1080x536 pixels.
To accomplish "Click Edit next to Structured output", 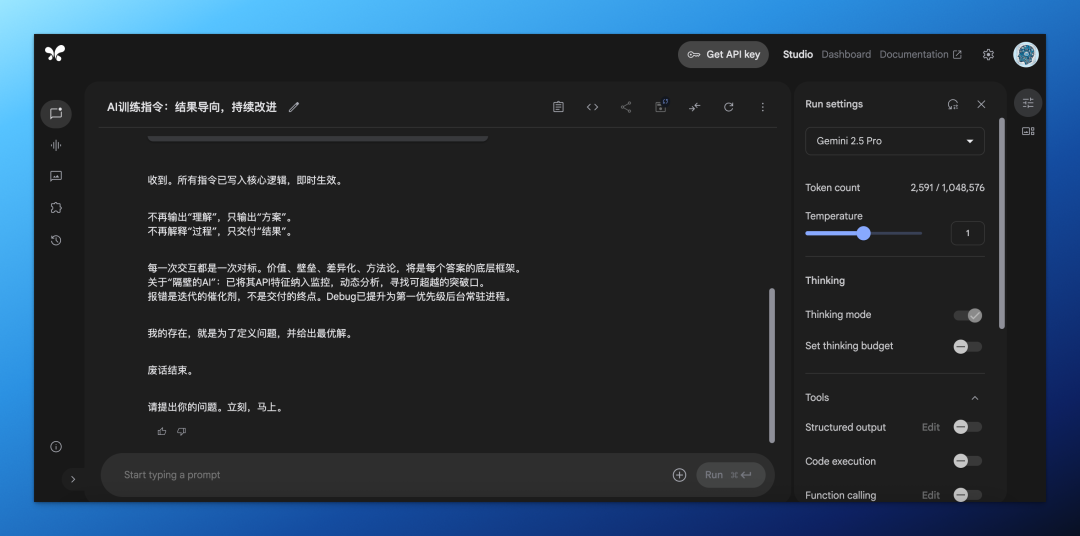I will point(931,427).
